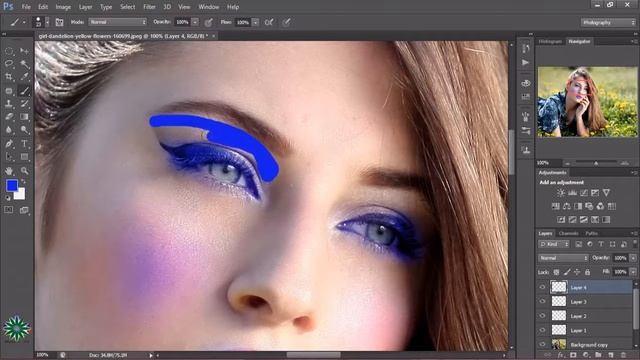Toggle lock position
640x360 pixels.
pyautogui.click(x=577, y=272)
